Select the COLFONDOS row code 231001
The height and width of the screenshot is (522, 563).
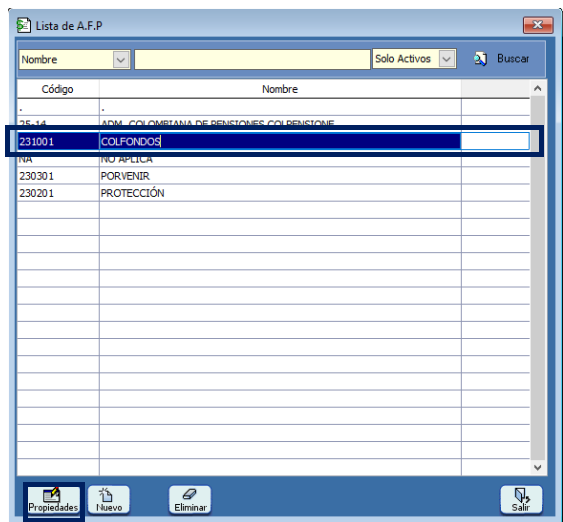[36, 141]
